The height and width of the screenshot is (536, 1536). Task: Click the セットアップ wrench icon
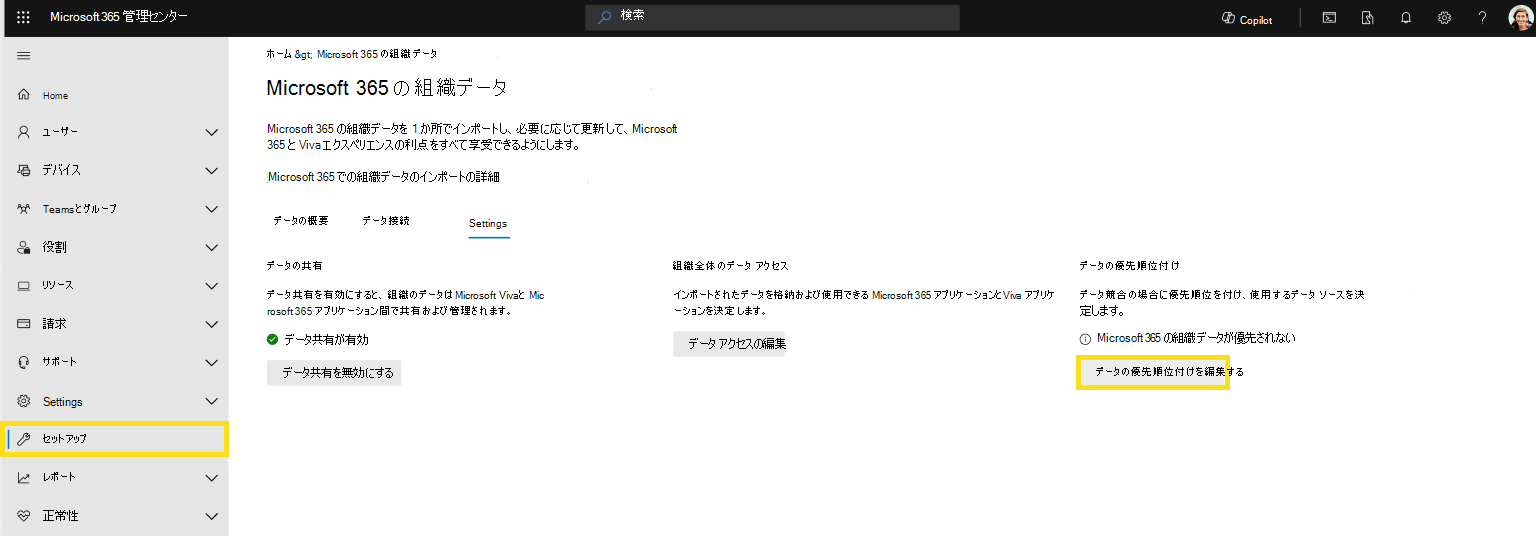point(24,438)
